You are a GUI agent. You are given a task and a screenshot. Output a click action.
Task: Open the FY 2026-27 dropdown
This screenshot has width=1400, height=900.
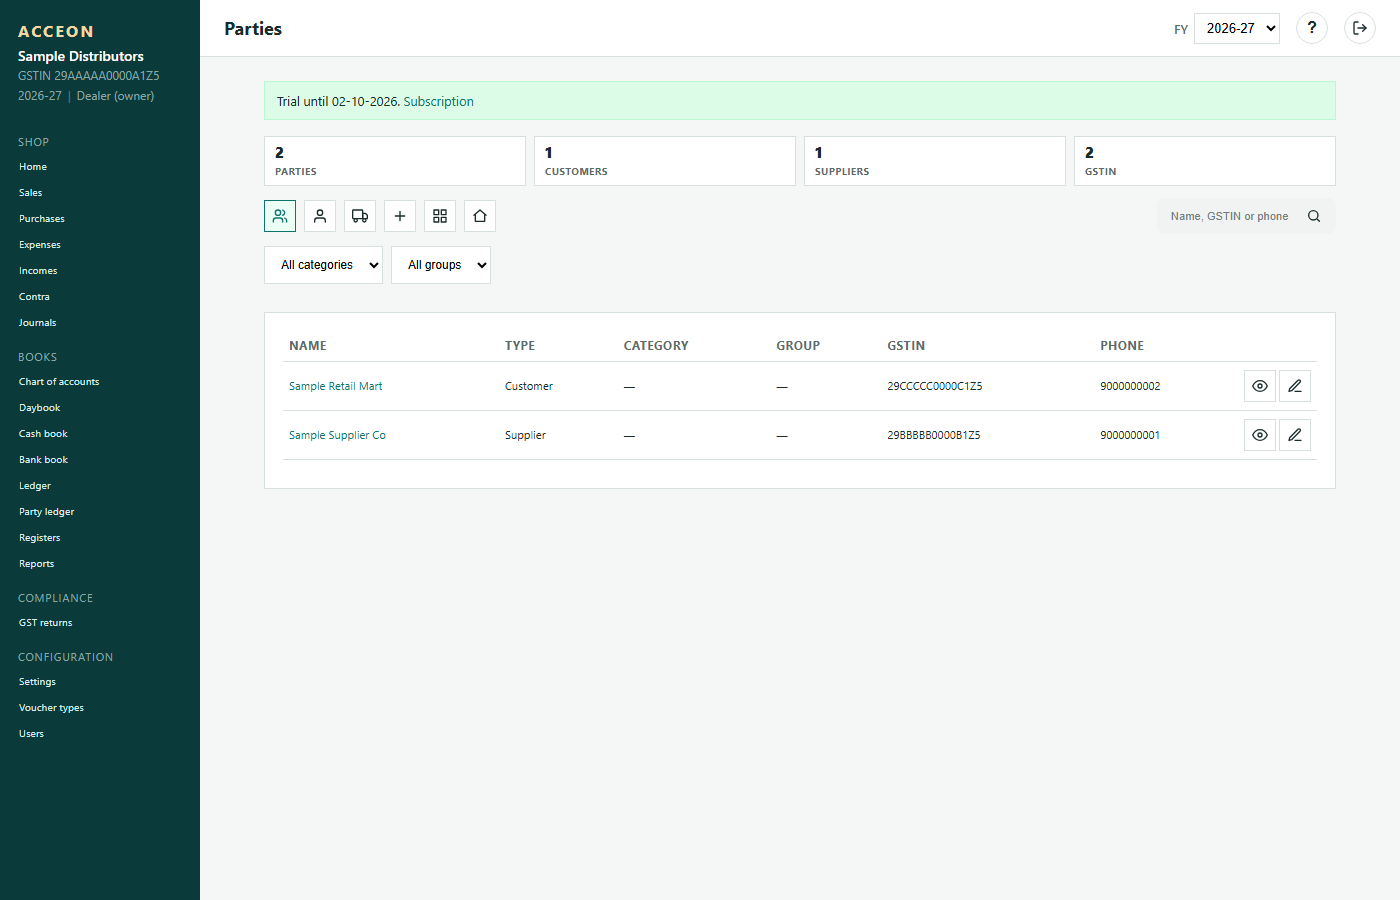point(1237,28)
